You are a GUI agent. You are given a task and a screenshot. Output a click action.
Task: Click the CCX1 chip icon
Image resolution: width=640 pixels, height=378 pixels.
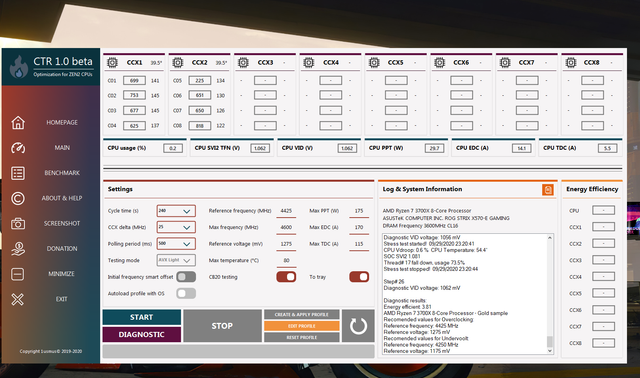tap(112, 62)
